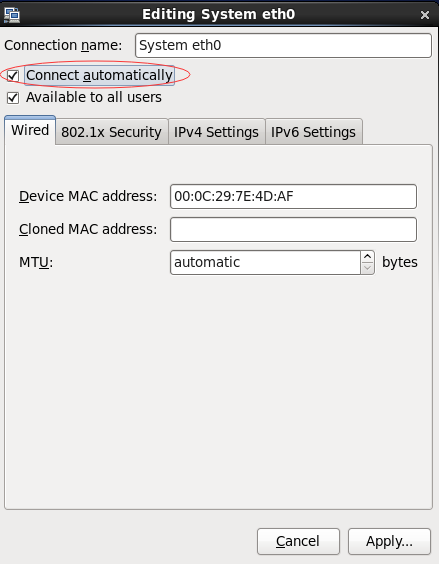
Task: Click the Cancel button
Action: pyautogui.click(x=298, y=541)
